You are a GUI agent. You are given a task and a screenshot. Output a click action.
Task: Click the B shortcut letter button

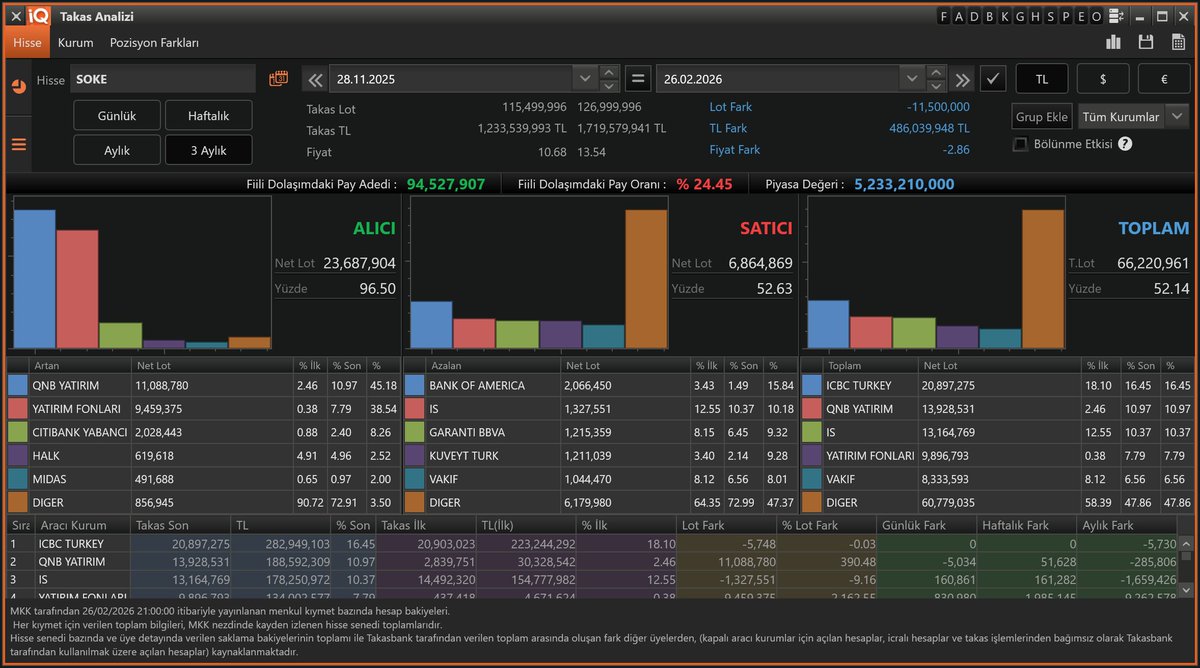[x=990, y=16]
